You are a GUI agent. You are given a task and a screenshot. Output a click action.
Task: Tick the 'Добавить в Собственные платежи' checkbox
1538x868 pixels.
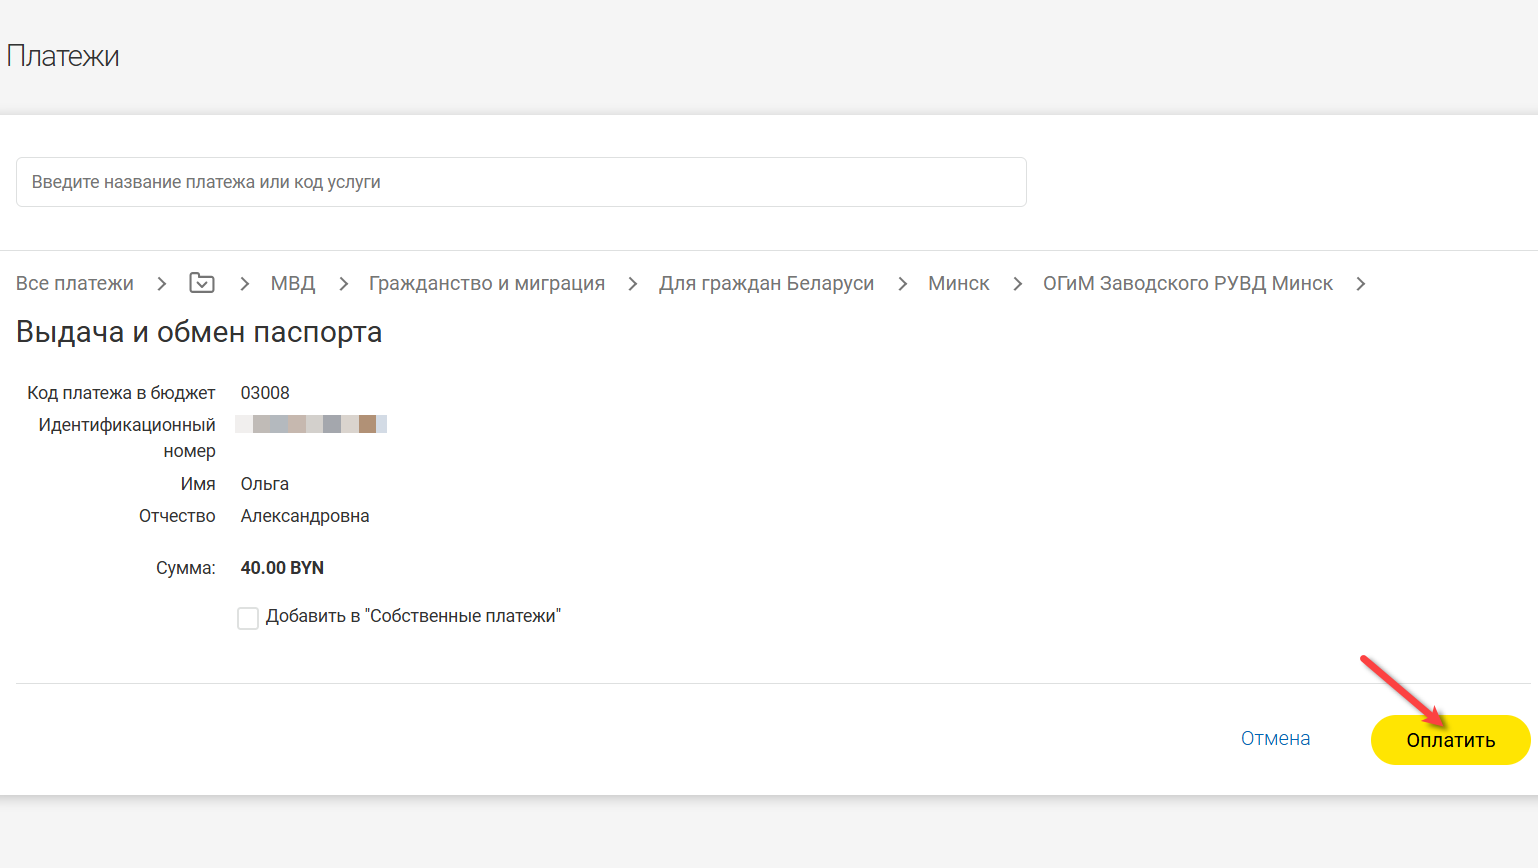point(248,618)
